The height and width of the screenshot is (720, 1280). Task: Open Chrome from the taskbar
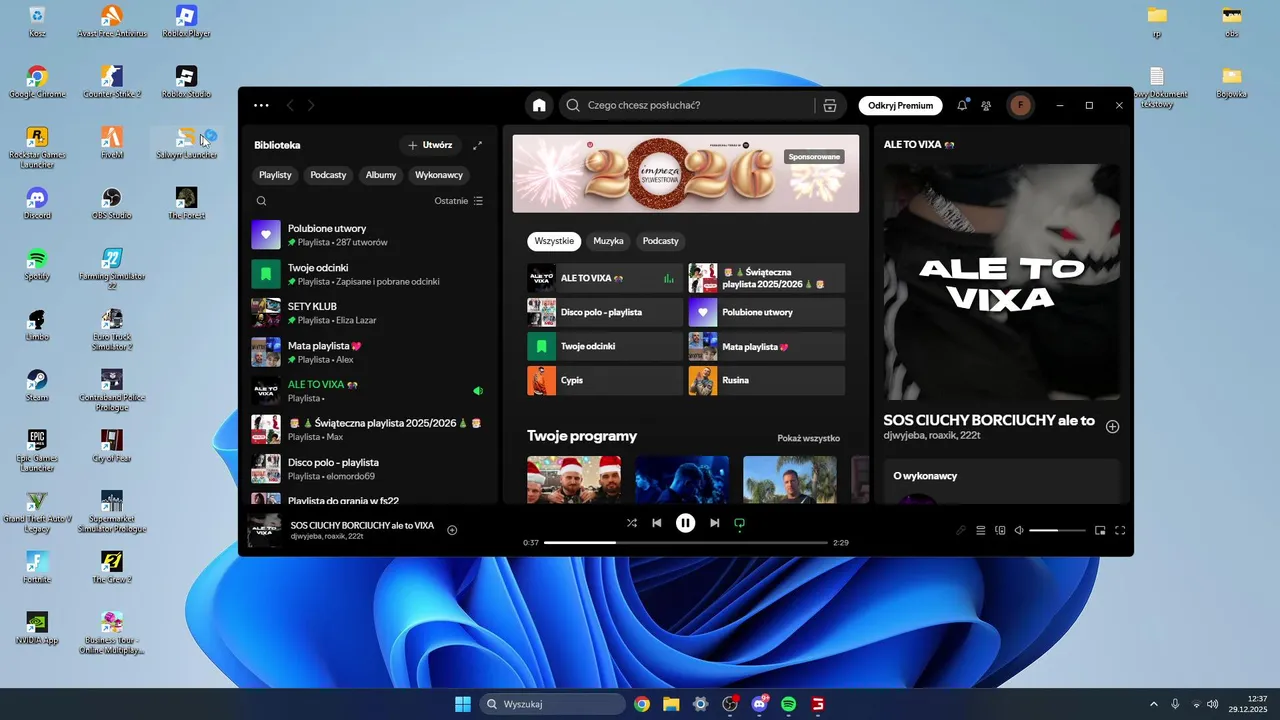642,704
